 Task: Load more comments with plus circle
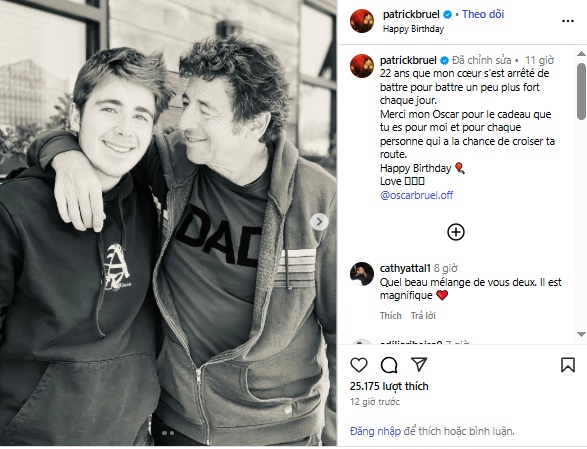coord(456,232)
